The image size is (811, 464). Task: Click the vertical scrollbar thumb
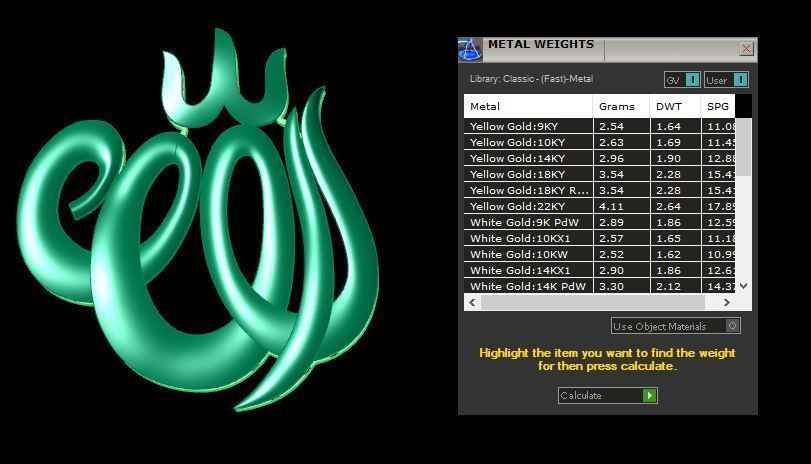(x=743, y=147)
